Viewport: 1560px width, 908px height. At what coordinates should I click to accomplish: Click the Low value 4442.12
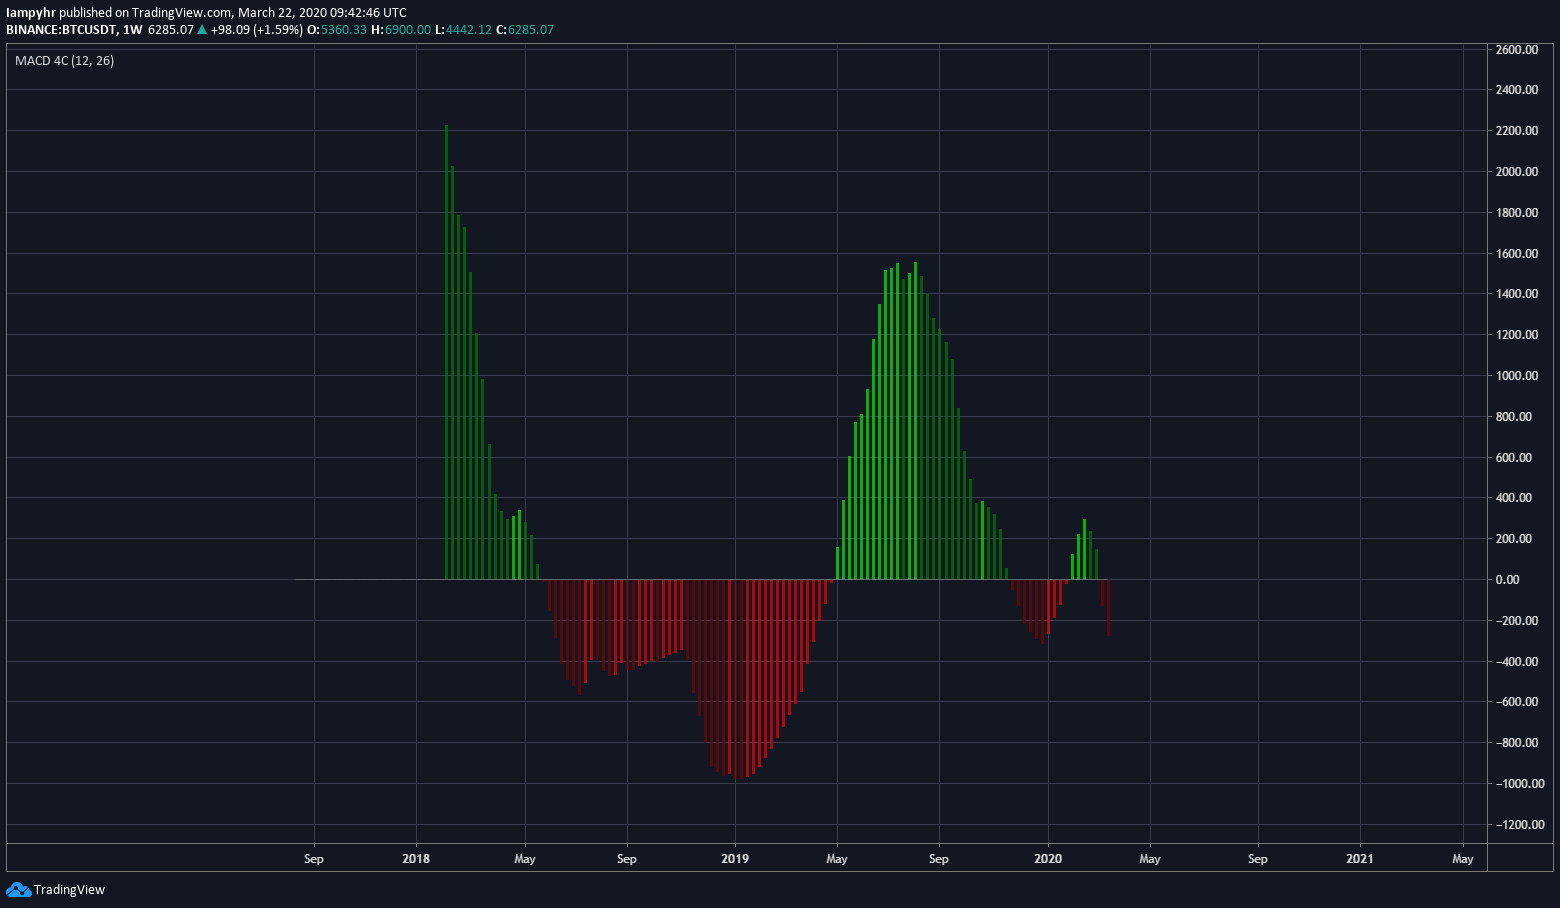coord(469,30)
